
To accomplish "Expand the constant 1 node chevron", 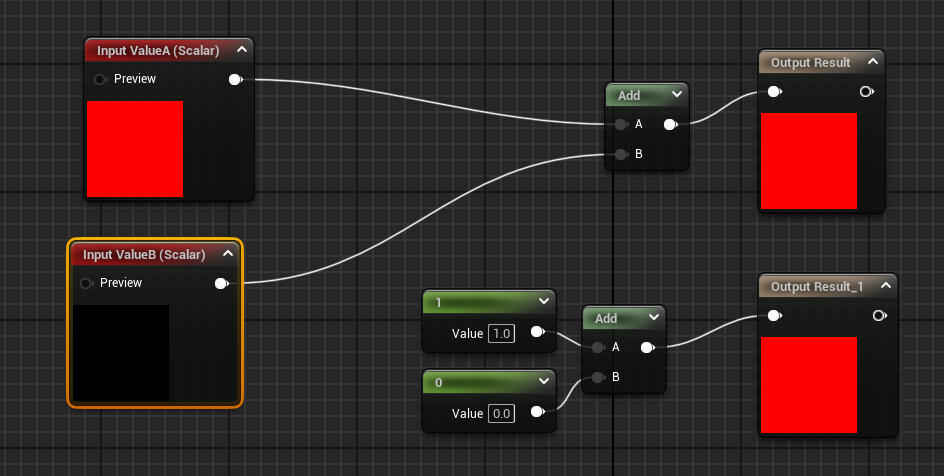I will coord(543,301).
